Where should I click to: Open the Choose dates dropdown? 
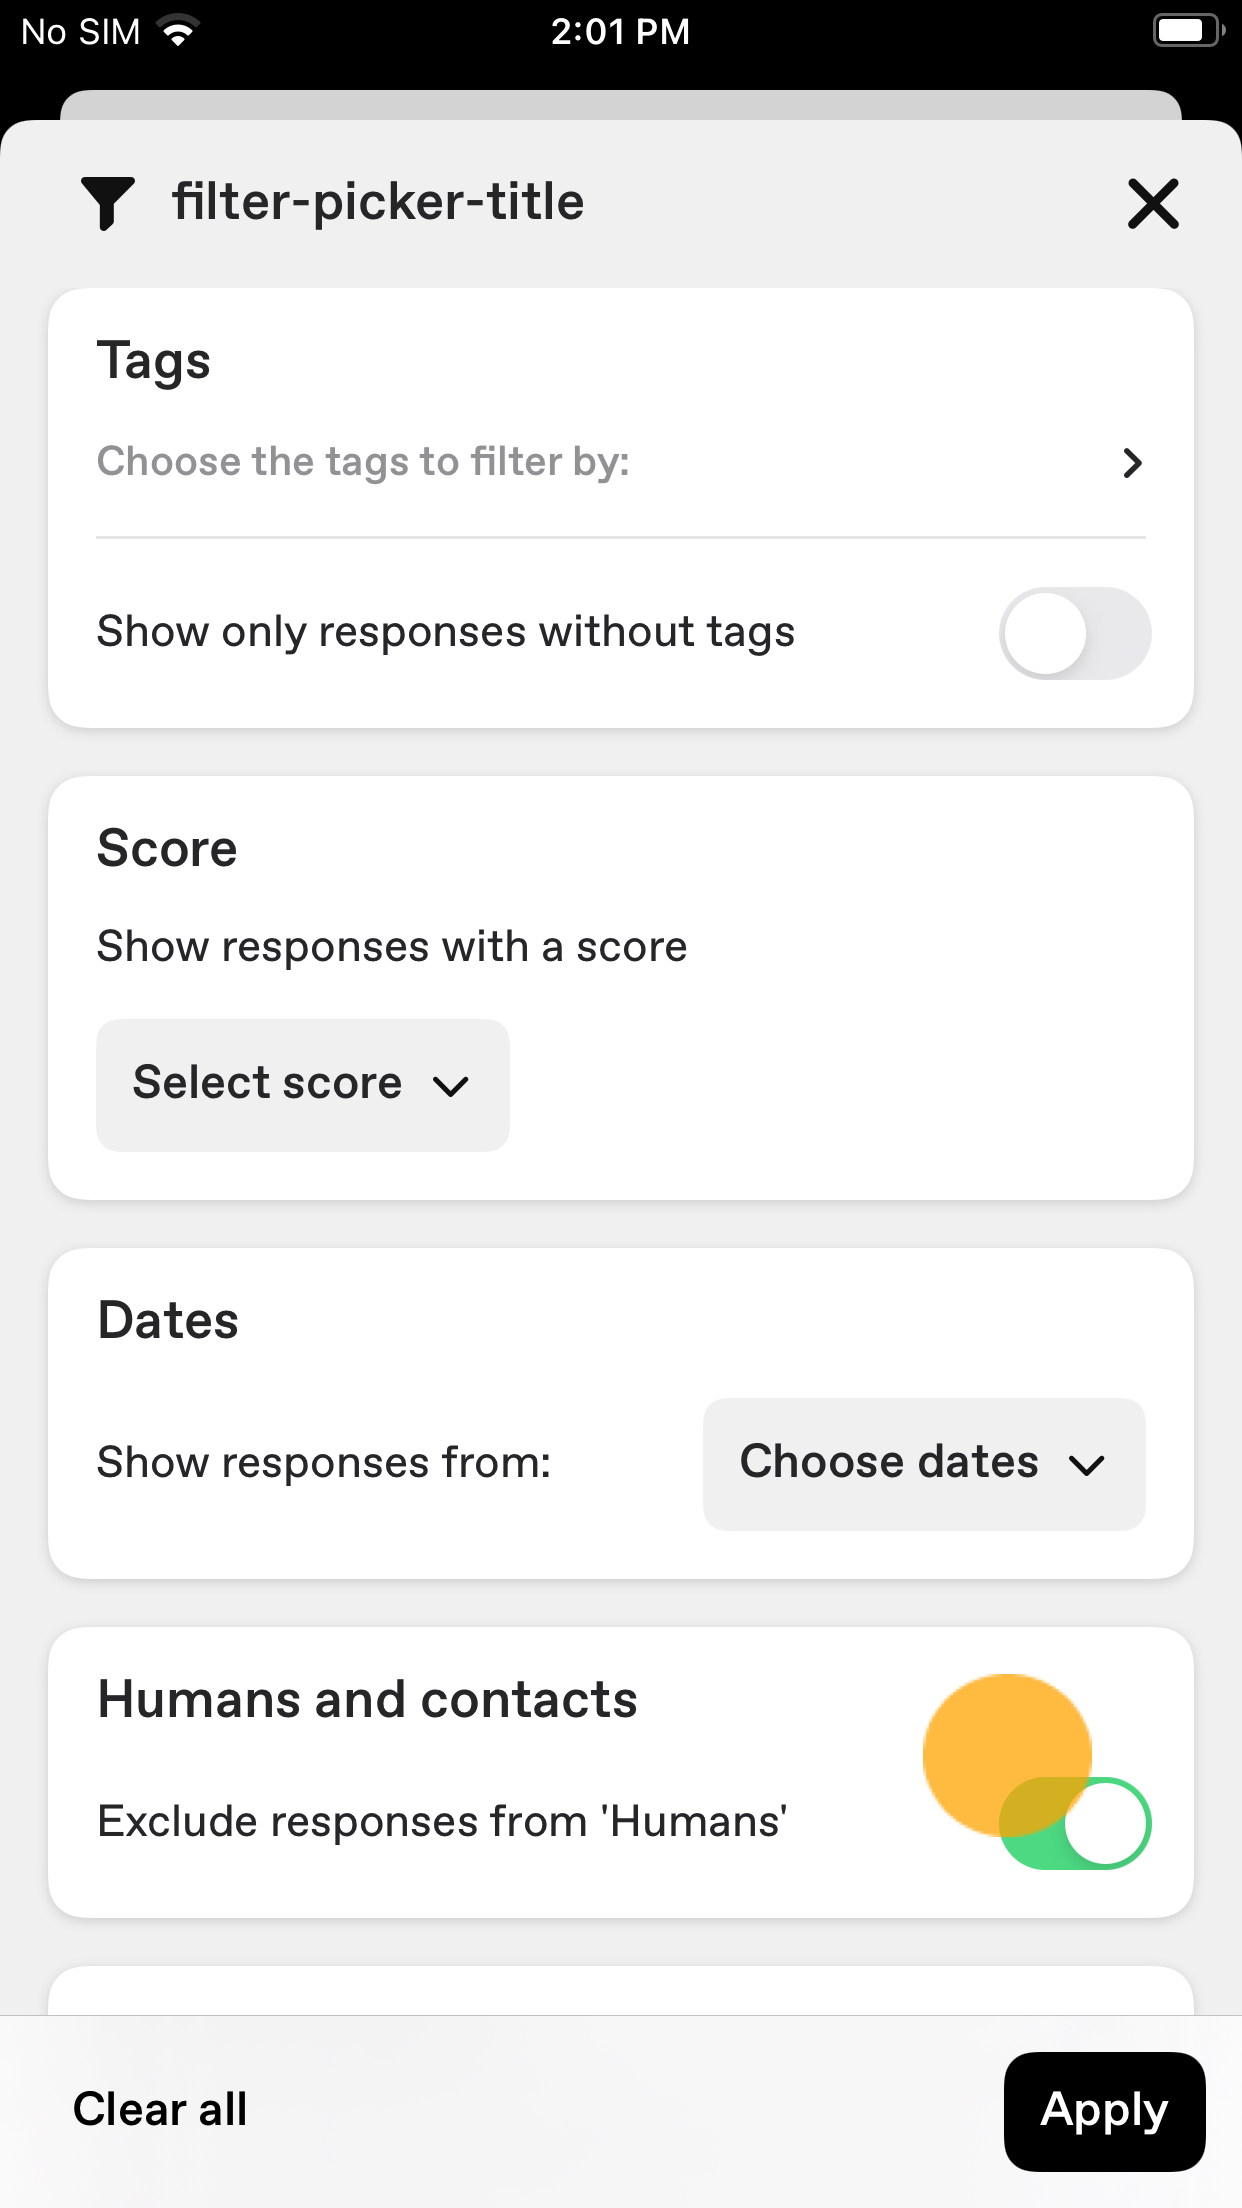(x=924, y=1464)
